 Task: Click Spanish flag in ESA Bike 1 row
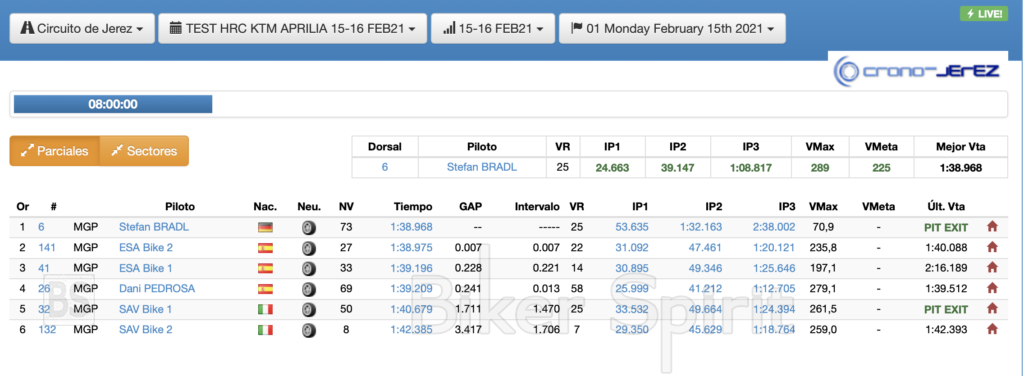(265, 268)
